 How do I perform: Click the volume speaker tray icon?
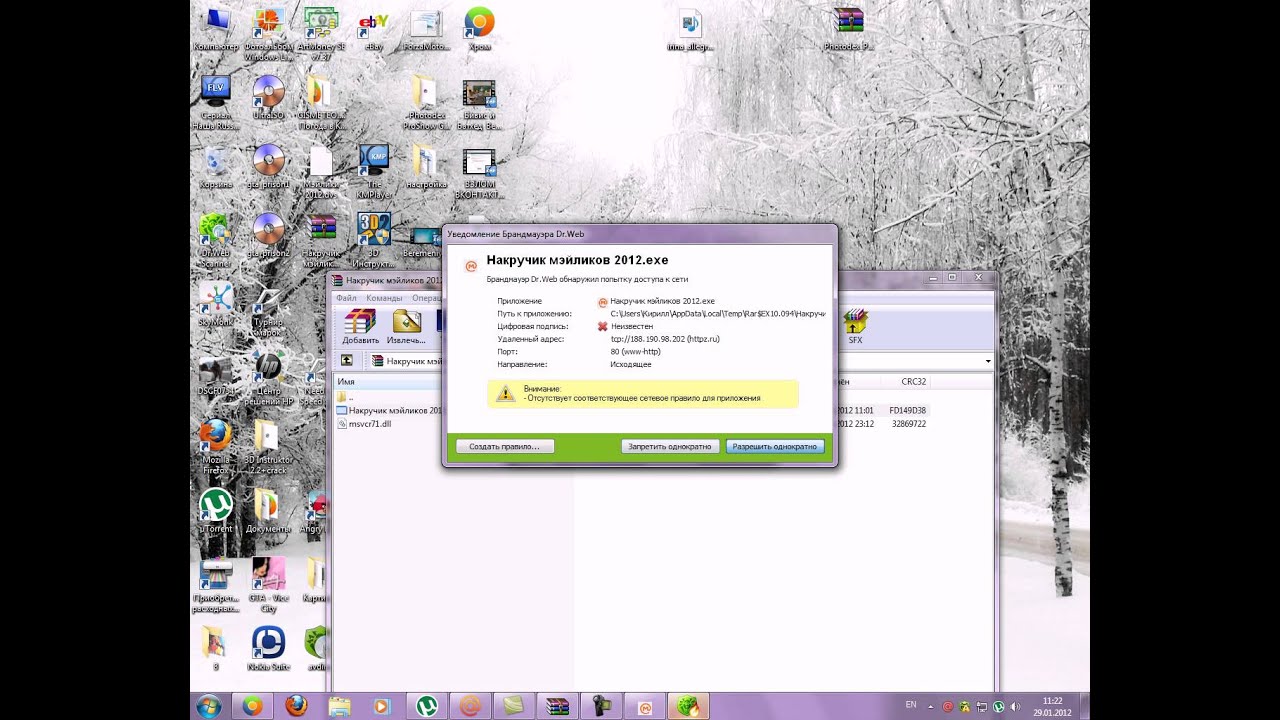(1014, 706)
